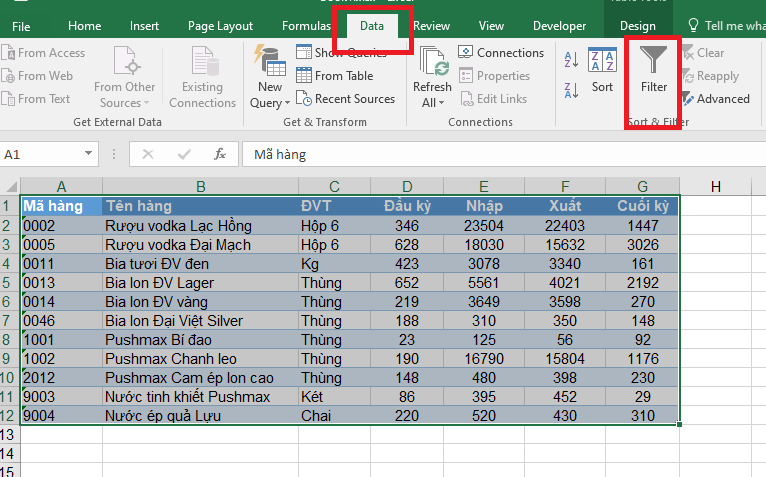Open the File menu
The image size is (766, 477).
21,26
